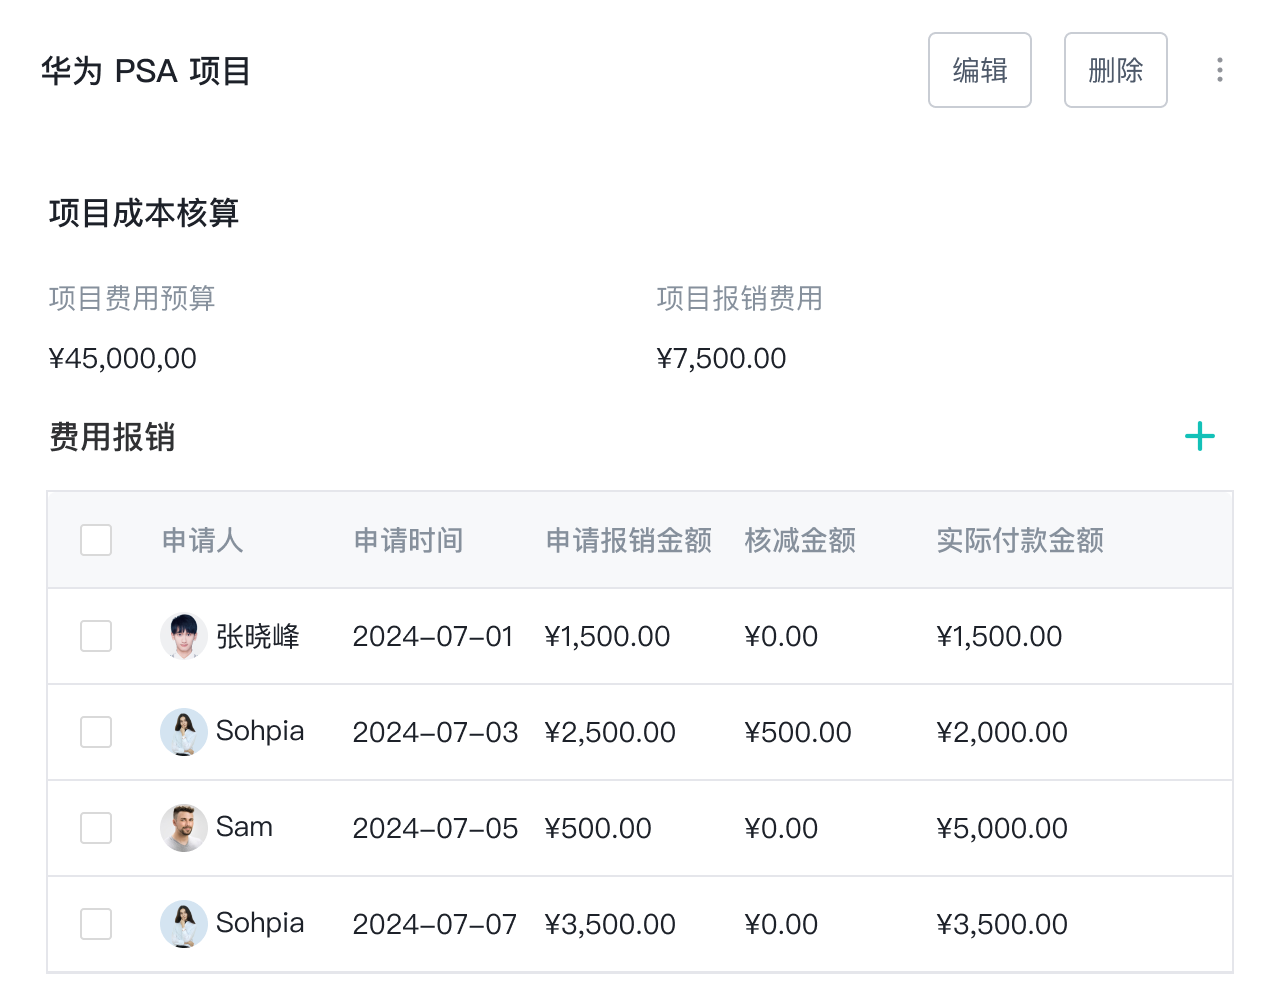Click the 申请时间 column header

(x=408, y=541)
